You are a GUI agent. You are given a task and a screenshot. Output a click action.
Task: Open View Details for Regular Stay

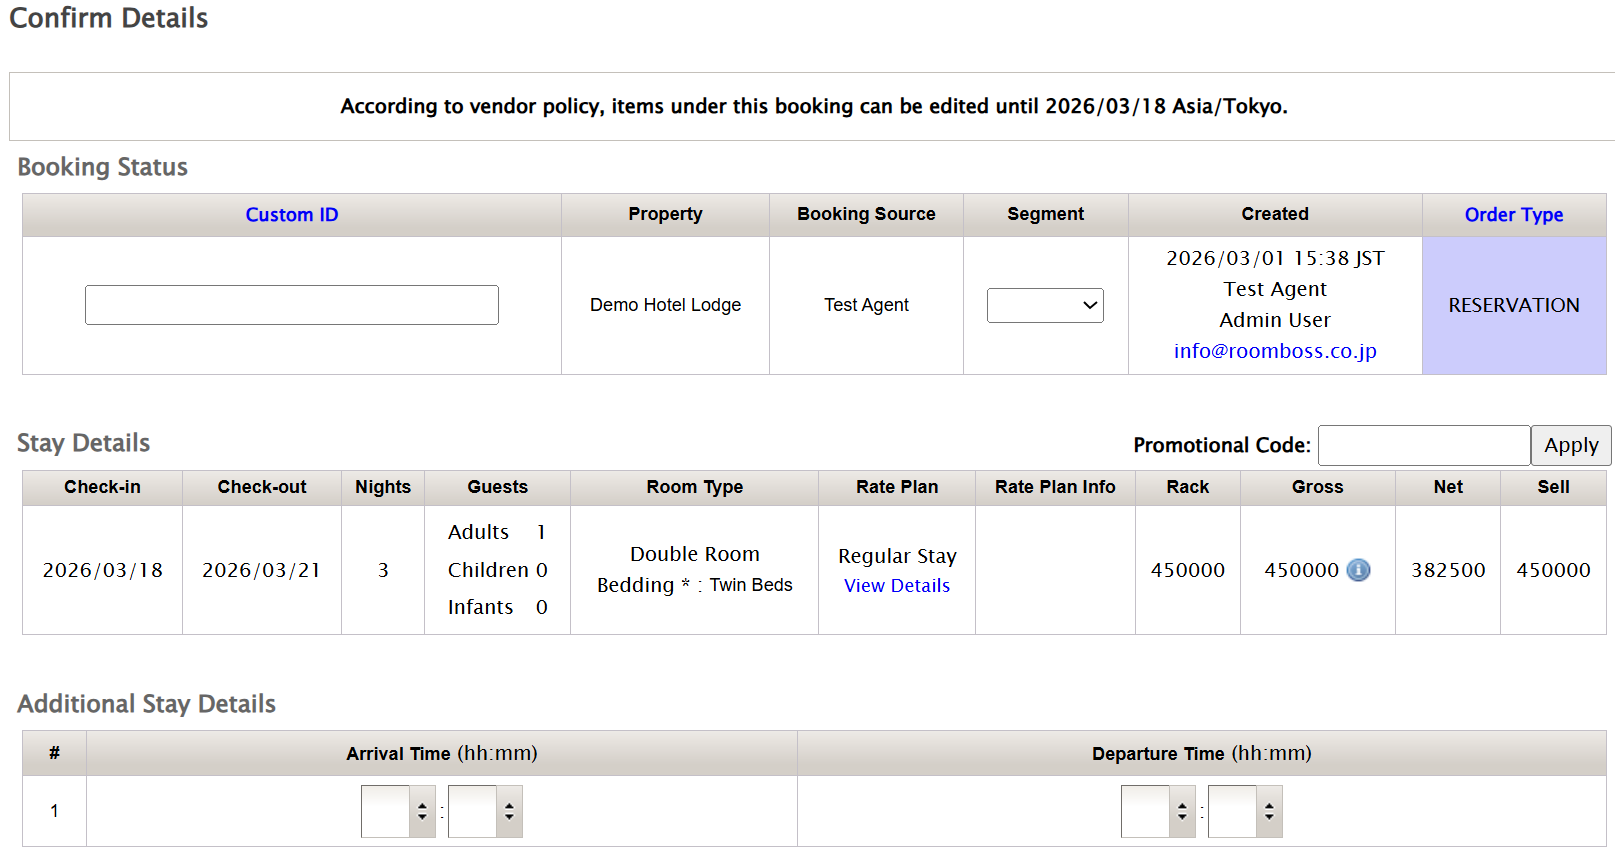point(896,586)
